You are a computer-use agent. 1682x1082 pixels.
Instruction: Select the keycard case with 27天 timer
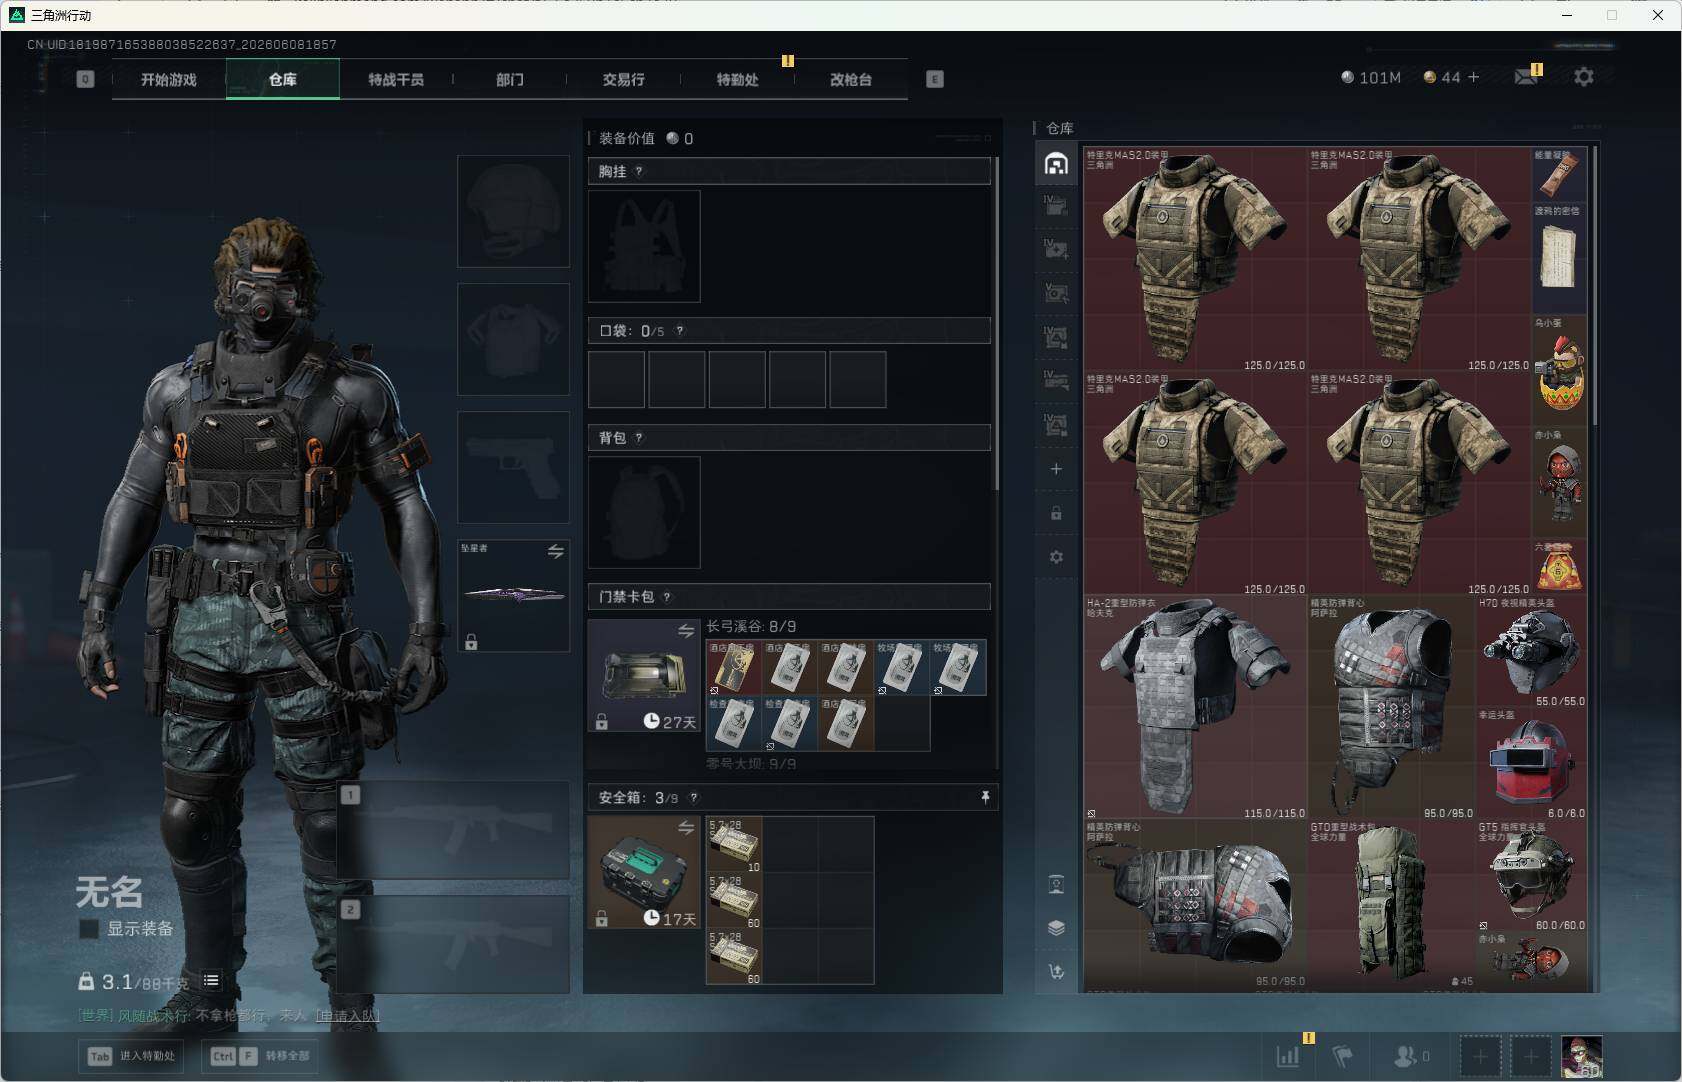coord(644,675)
